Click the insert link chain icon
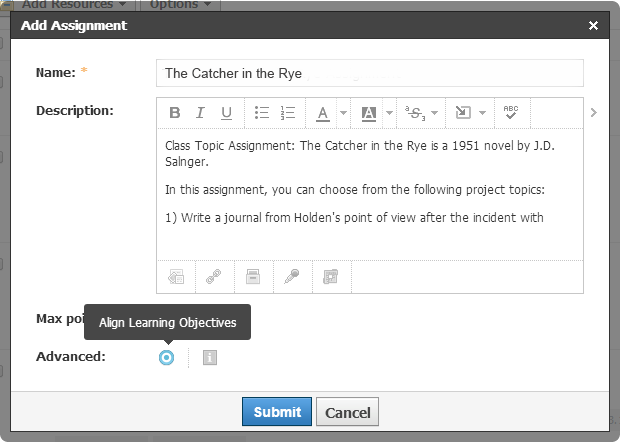620x442 pixels. (213, 275)
